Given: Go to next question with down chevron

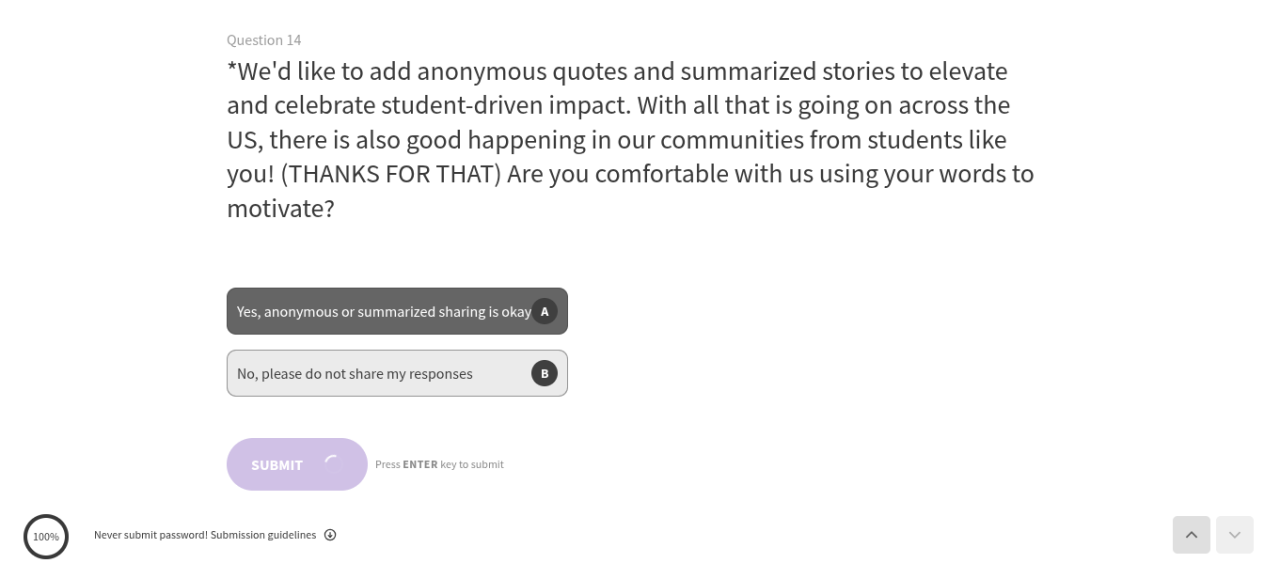Looking at the screenshot, I should [1234, 535].
